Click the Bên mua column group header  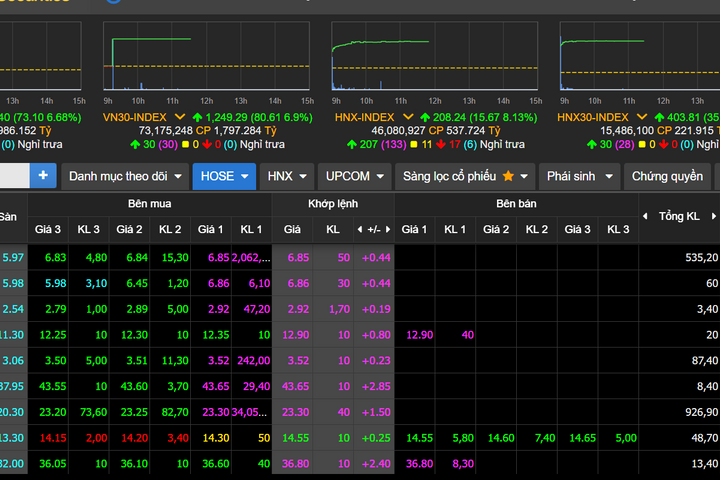pos(150,204)
